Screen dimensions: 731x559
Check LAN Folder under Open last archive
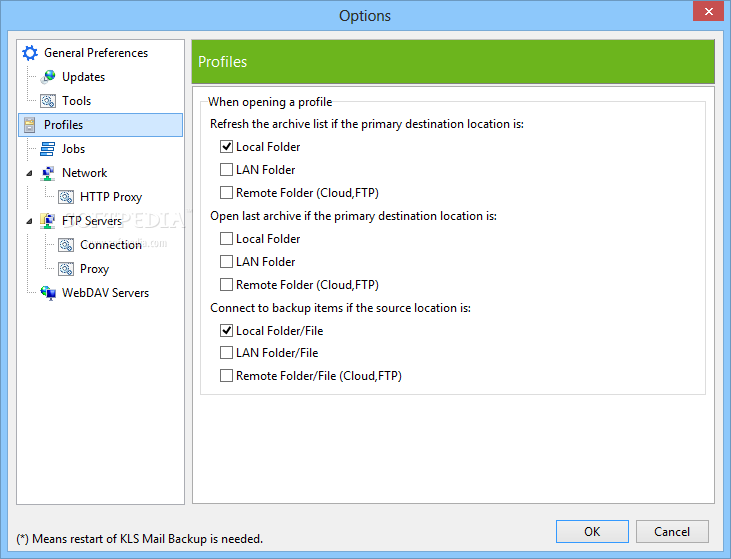pyautogui.click(x=226, y=261)
